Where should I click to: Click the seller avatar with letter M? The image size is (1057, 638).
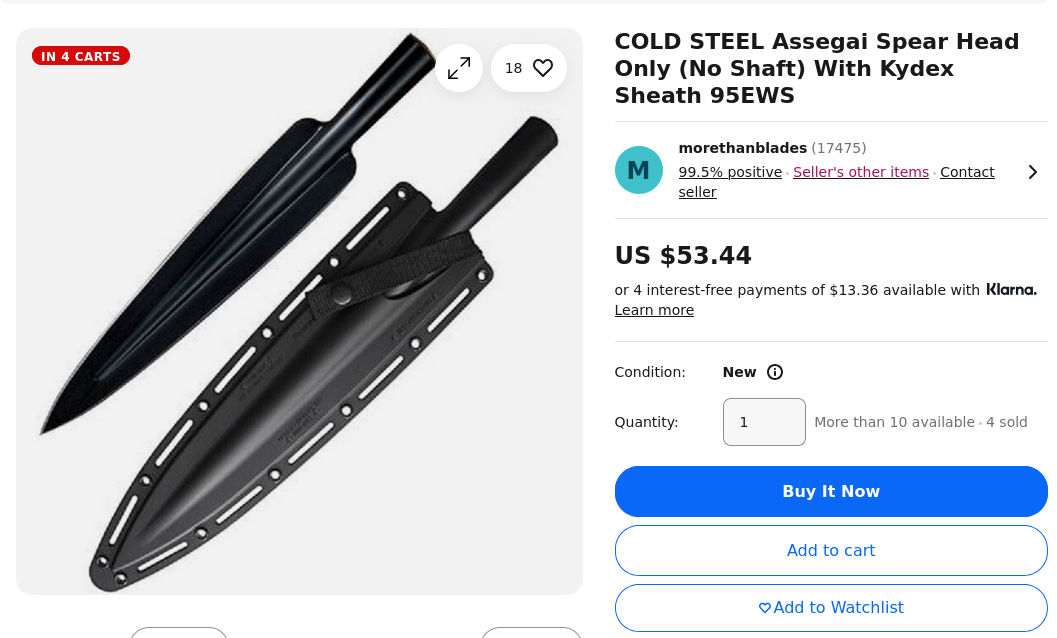(x=639, y=170)
